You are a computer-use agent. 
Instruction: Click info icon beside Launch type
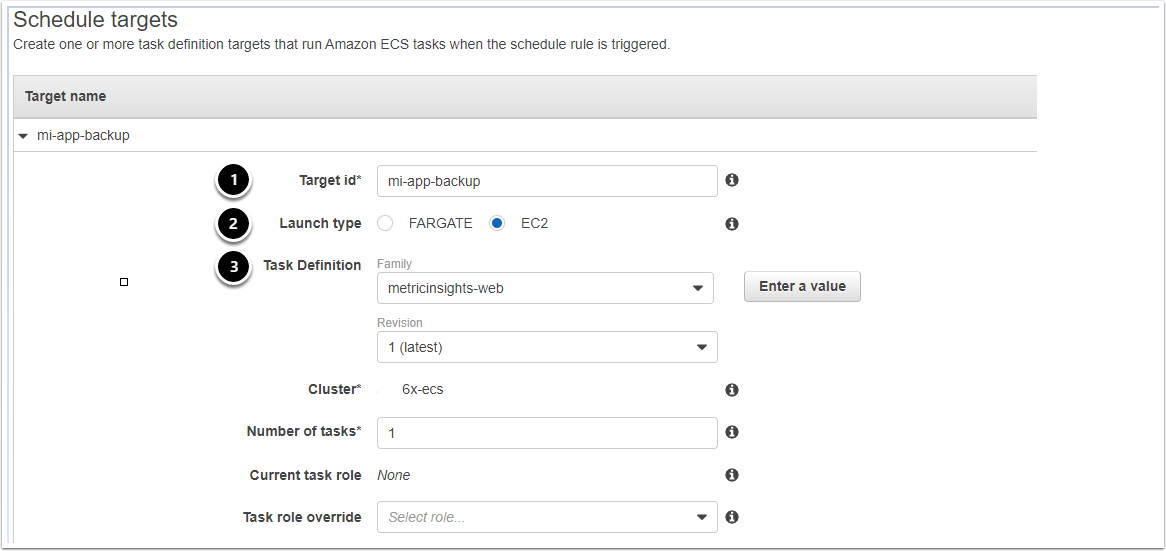click(732, 224)
